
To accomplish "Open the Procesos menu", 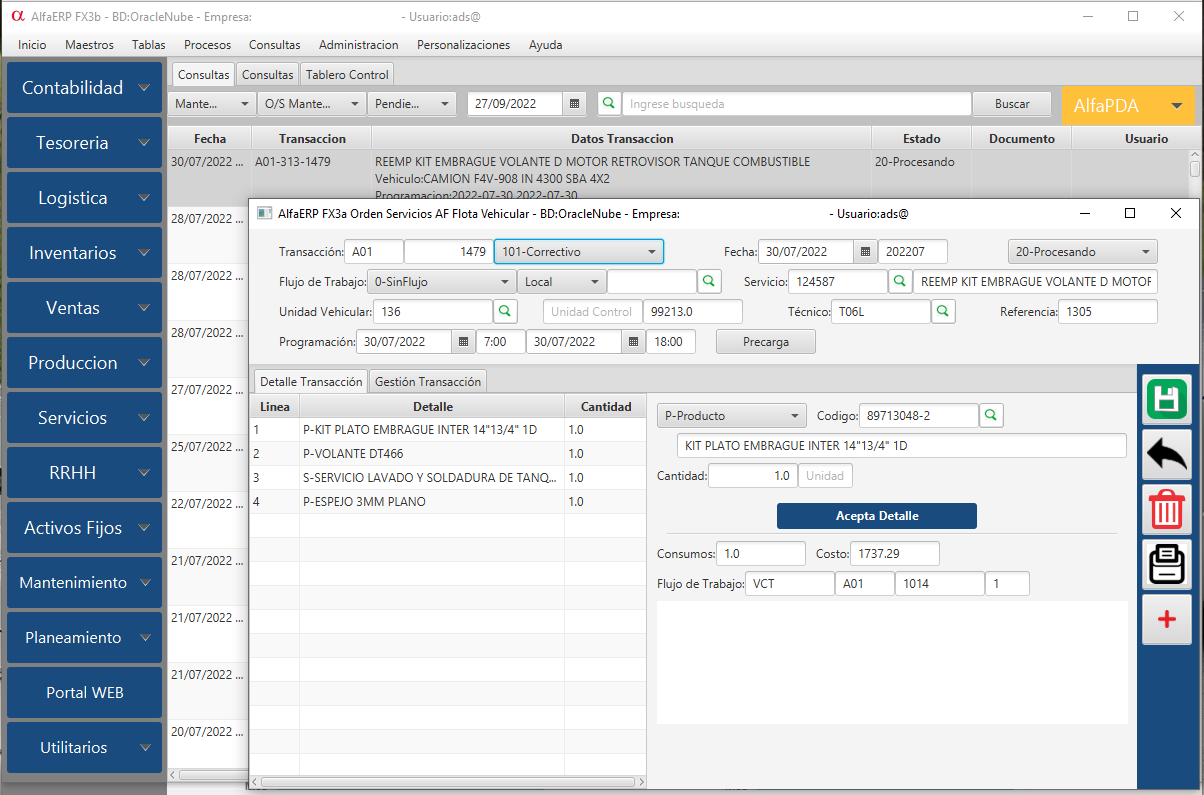I will click(x=207, y=45).
